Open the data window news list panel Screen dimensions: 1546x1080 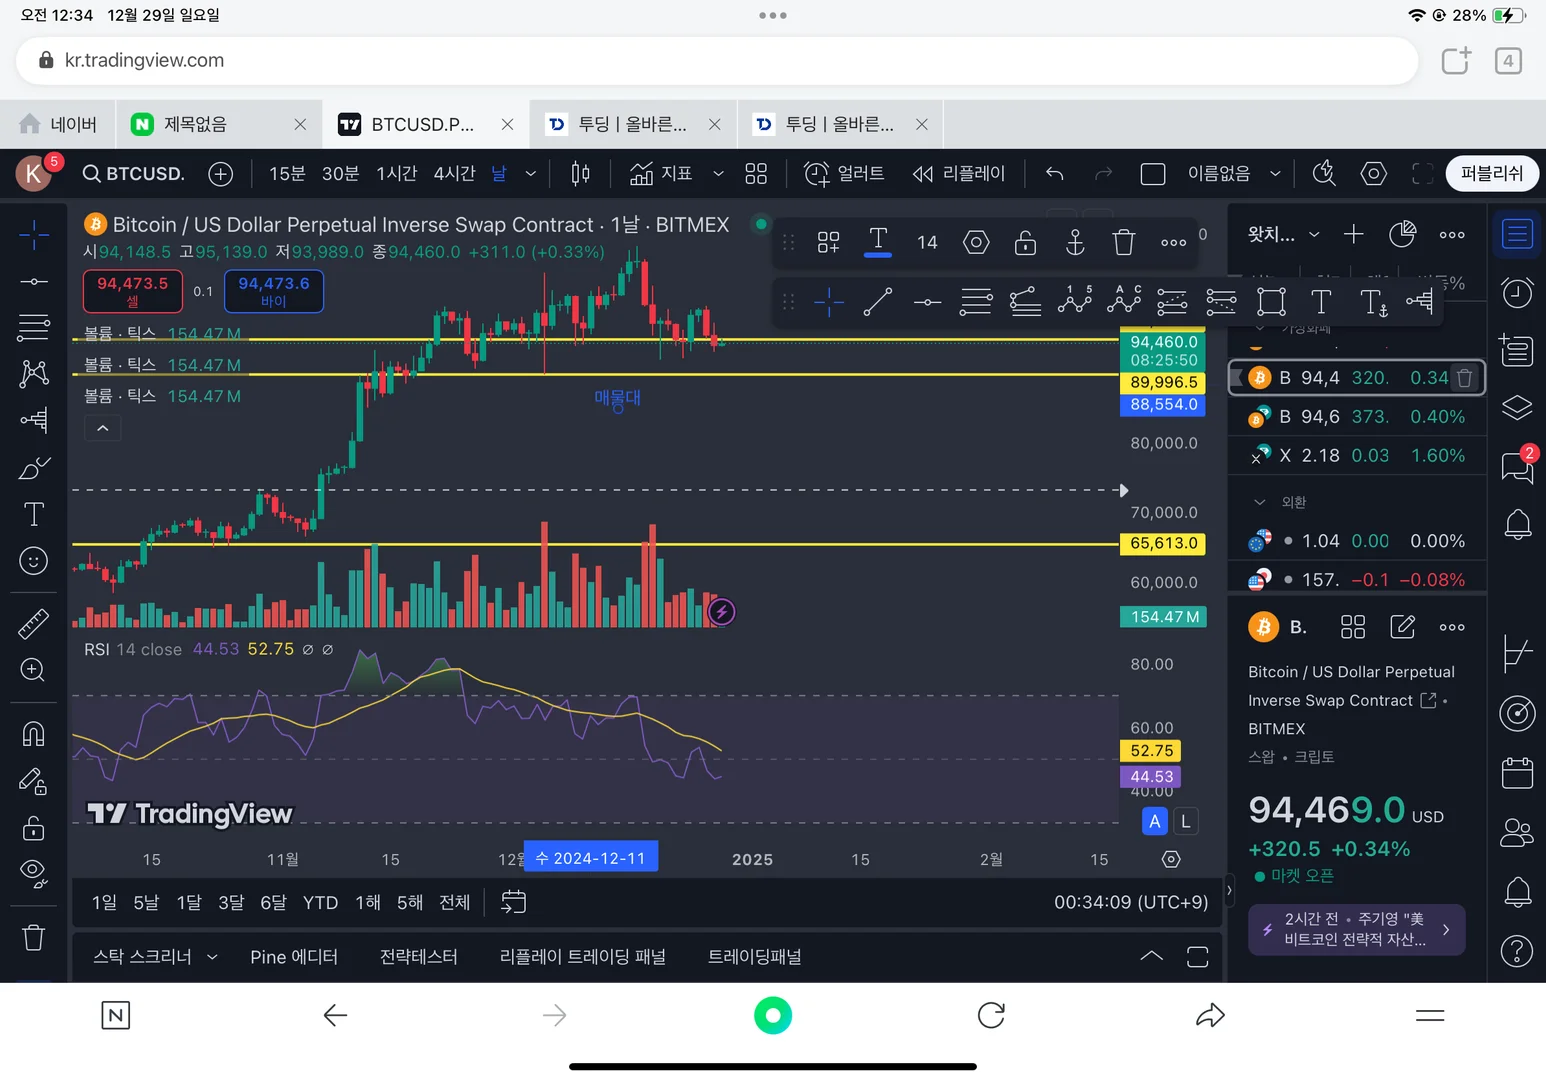pos(1517,350)
